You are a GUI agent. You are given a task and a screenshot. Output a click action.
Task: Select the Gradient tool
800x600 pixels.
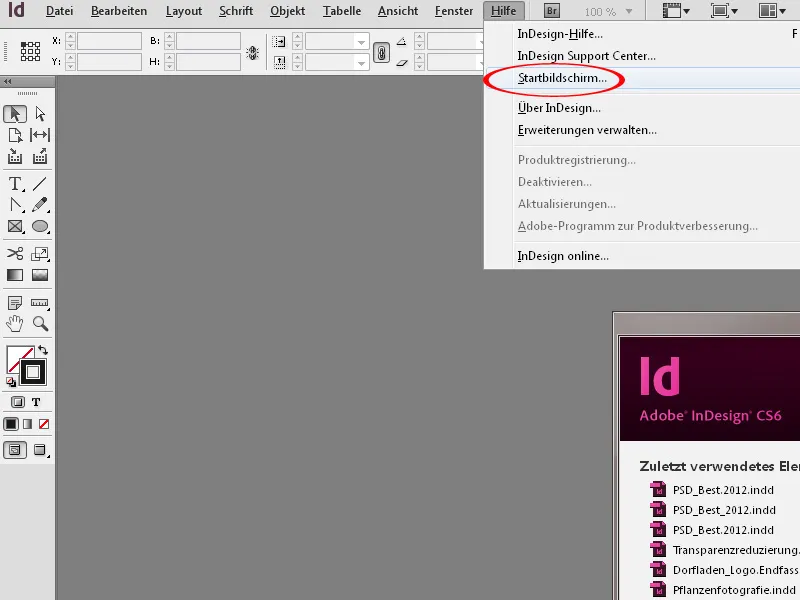(x=15, y=276)
